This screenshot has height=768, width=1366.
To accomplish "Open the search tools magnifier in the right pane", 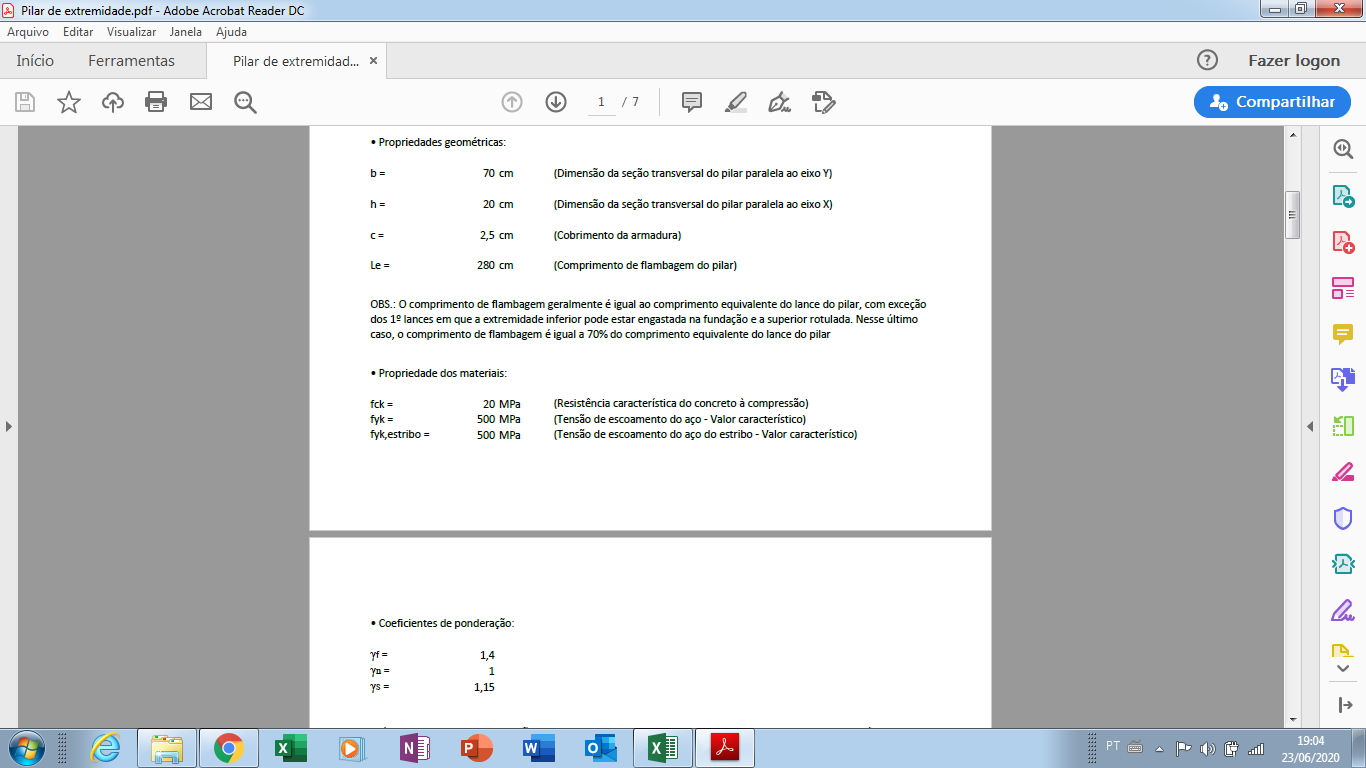I will (1342, 148).
